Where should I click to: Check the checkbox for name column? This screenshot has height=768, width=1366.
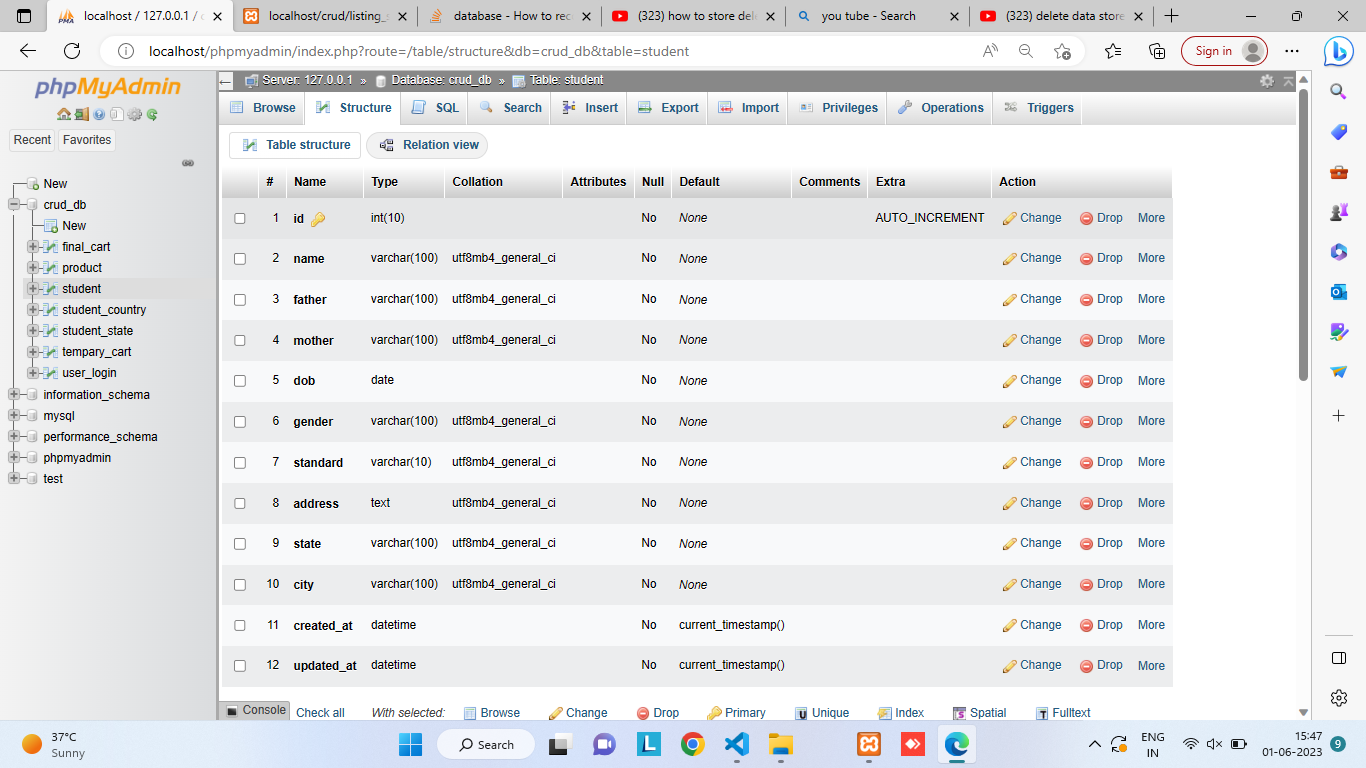[240, 259]
